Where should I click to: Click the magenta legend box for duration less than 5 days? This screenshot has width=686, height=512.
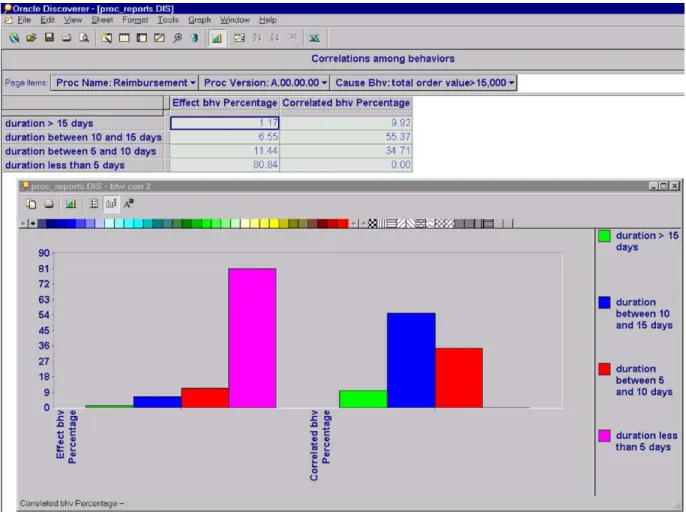(604, 436)
